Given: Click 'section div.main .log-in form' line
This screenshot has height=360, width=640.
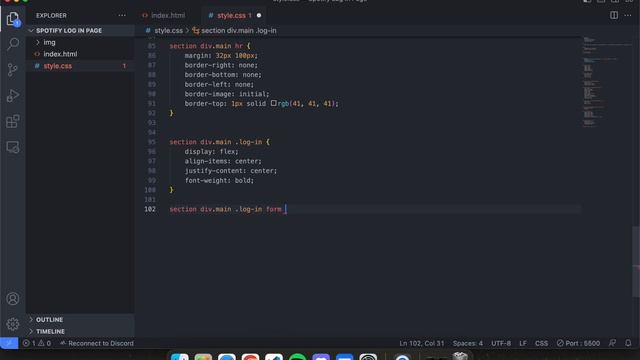Looking at the screenshot, I should (225, 209).
